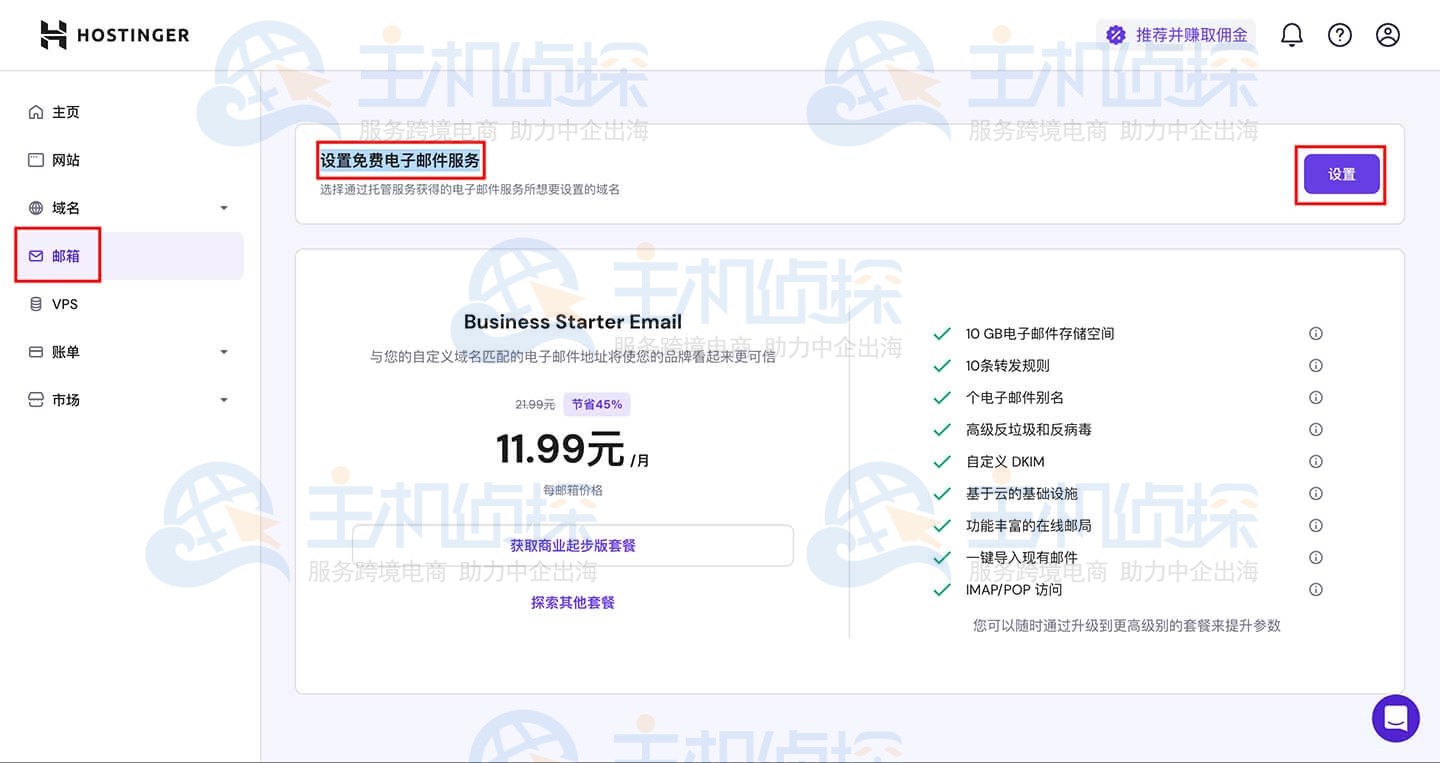
Task: Click info icon beside 10 GB电子邮件存储空间
Action: click(x=1316, y=334)
